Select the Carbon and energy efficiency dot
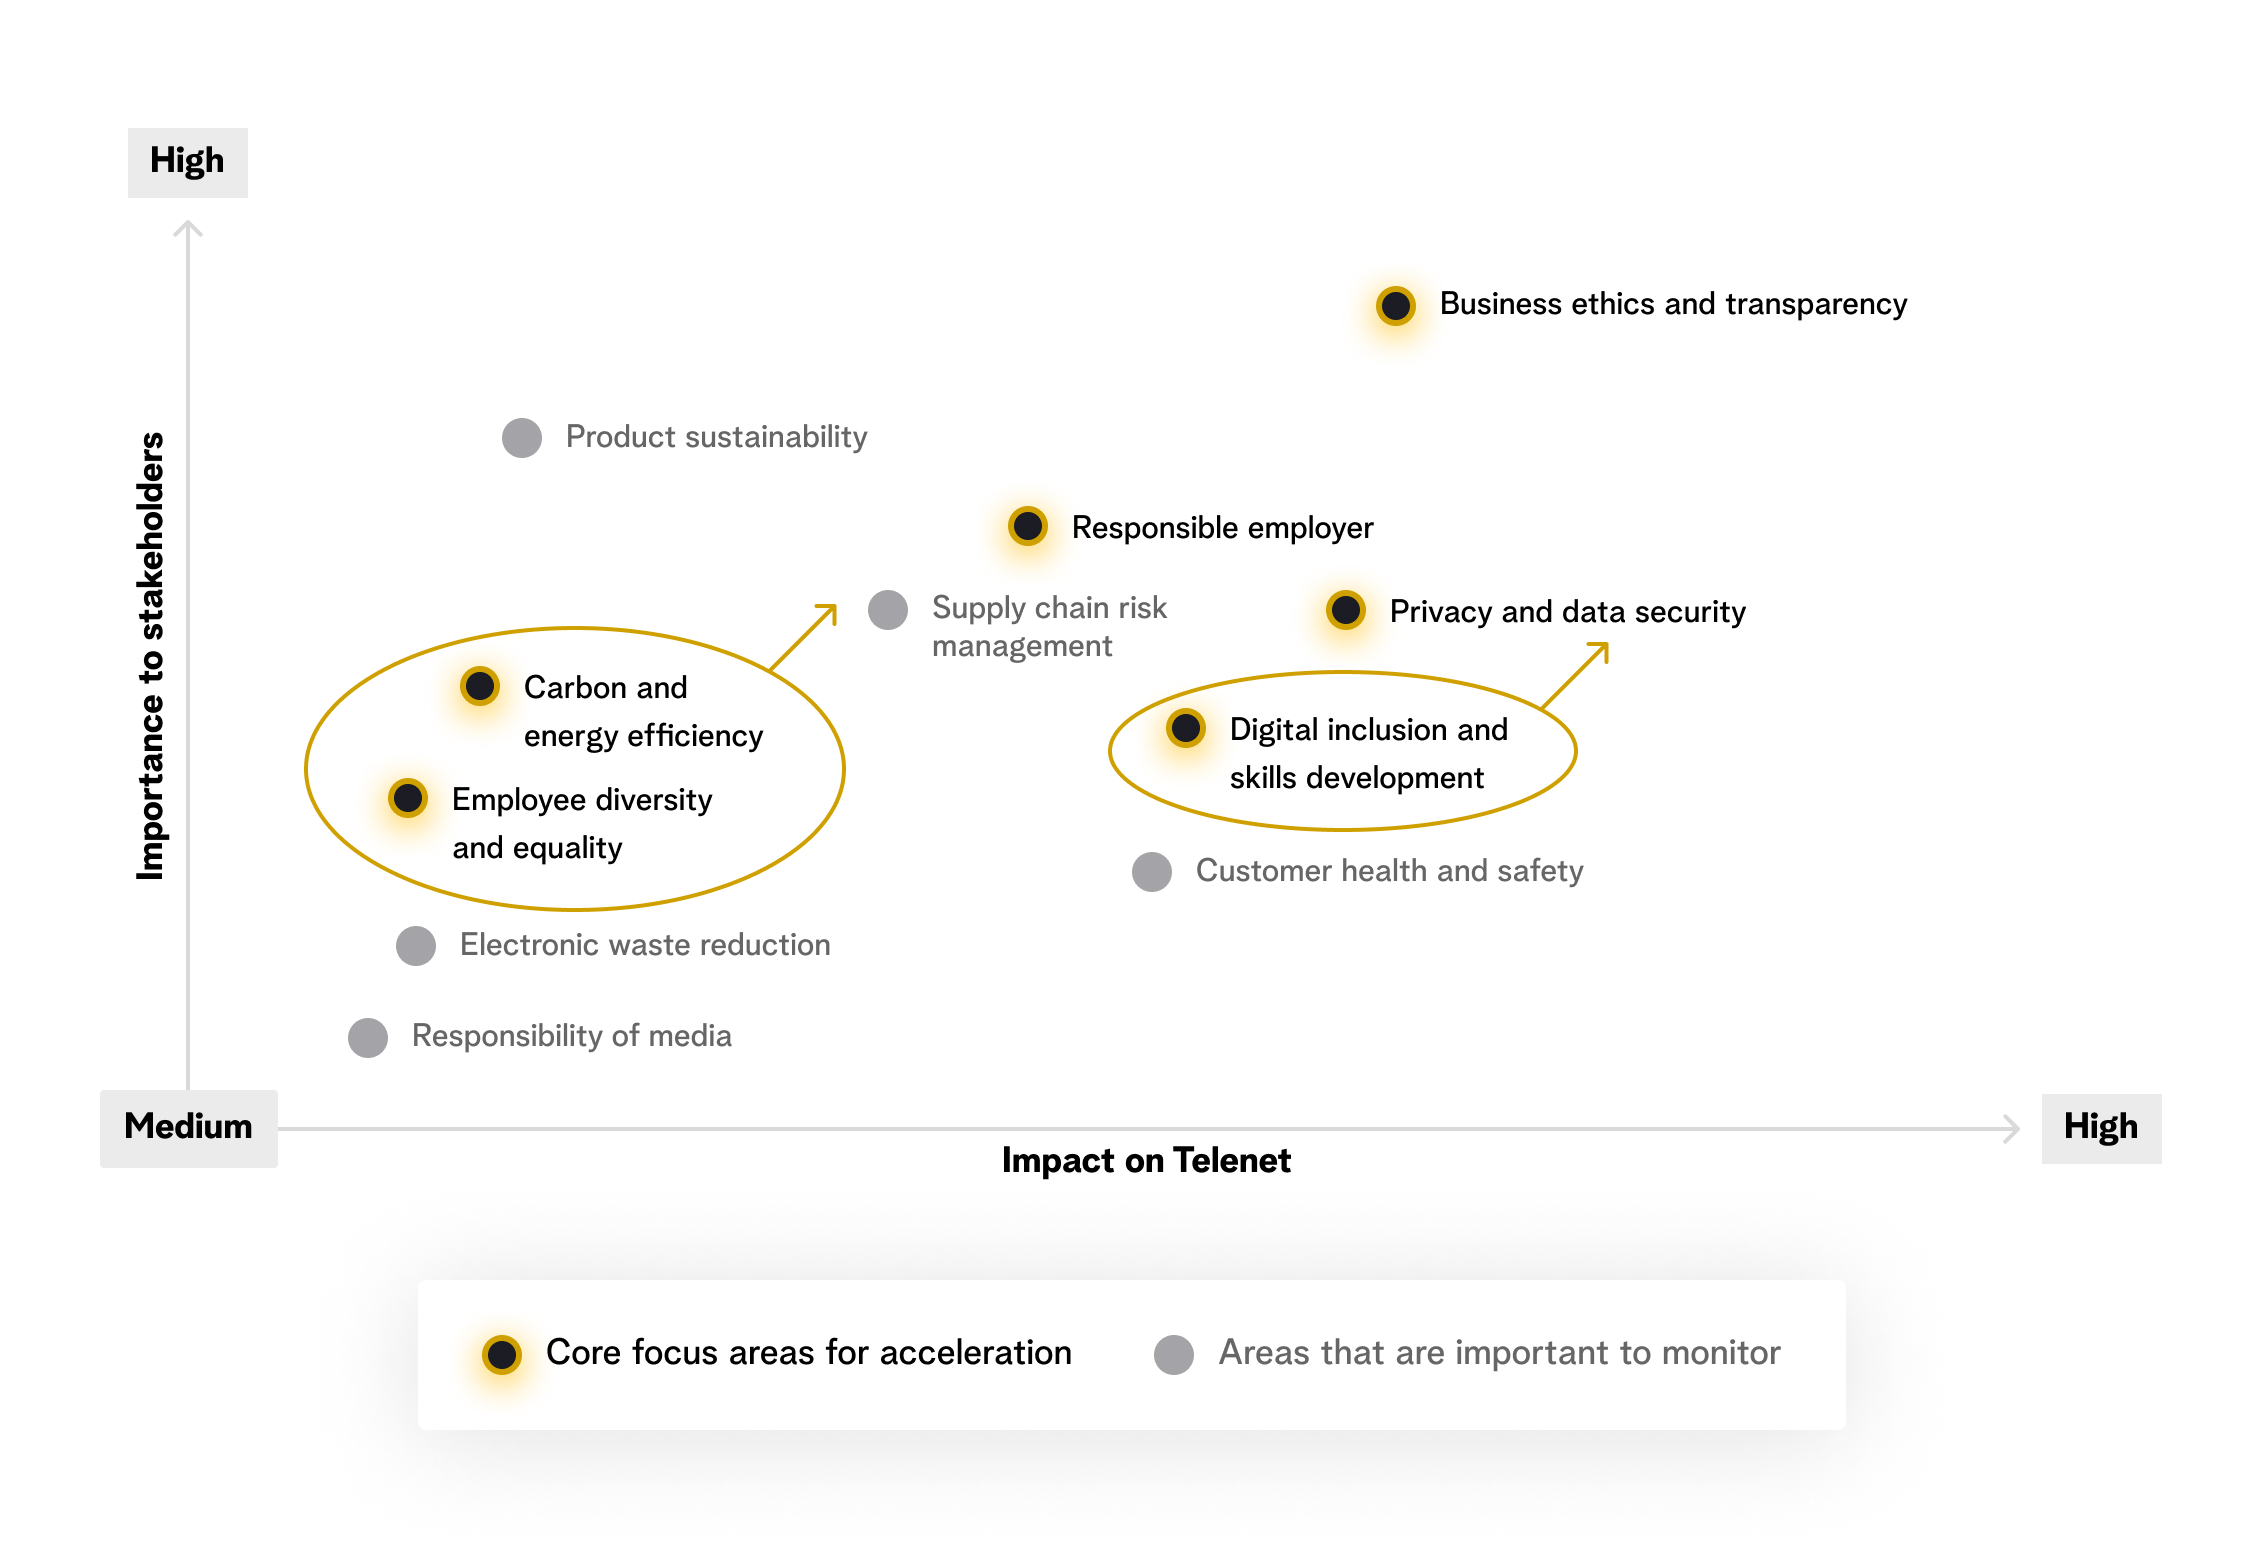 (480, 686)
